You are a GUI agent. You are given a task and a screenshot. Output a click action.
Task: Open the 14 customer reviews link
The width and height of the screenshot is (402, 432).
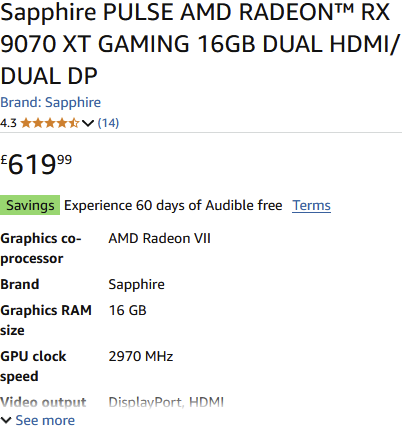point(108,123)
